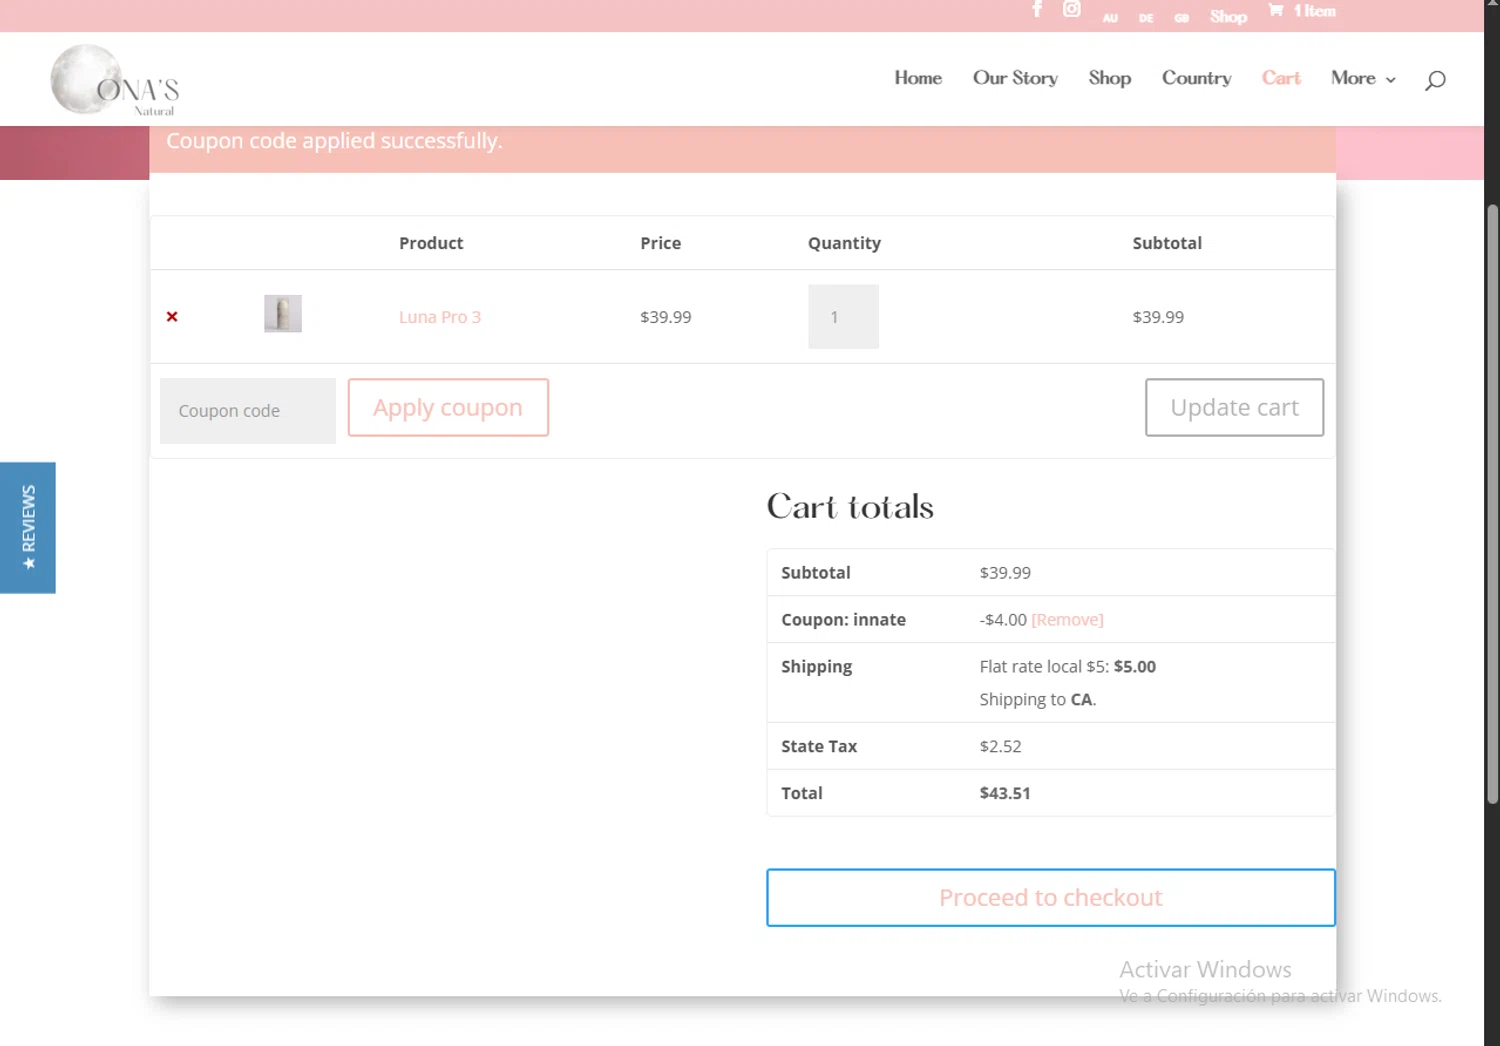1500x1046 pixels.
Task: Open the Facebook social icon
Action: pos(1037,9)
